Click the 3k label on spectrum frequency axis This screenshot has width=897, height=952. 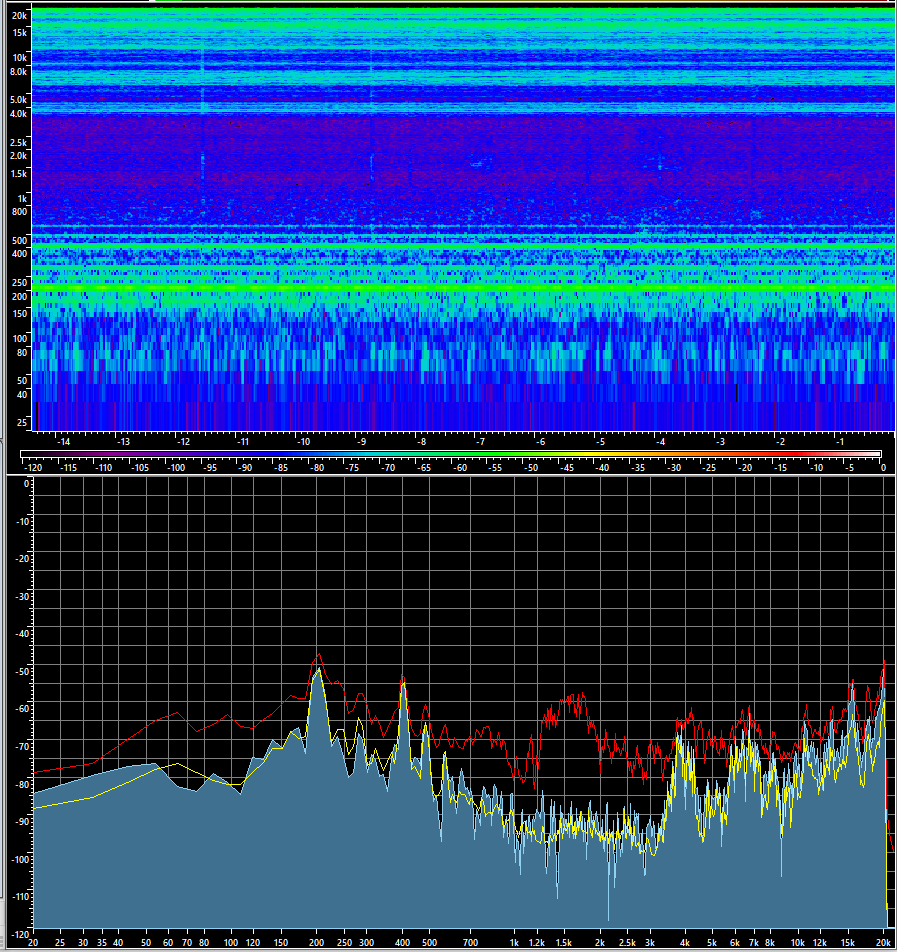pyautogui.click(x=650, y=943)
